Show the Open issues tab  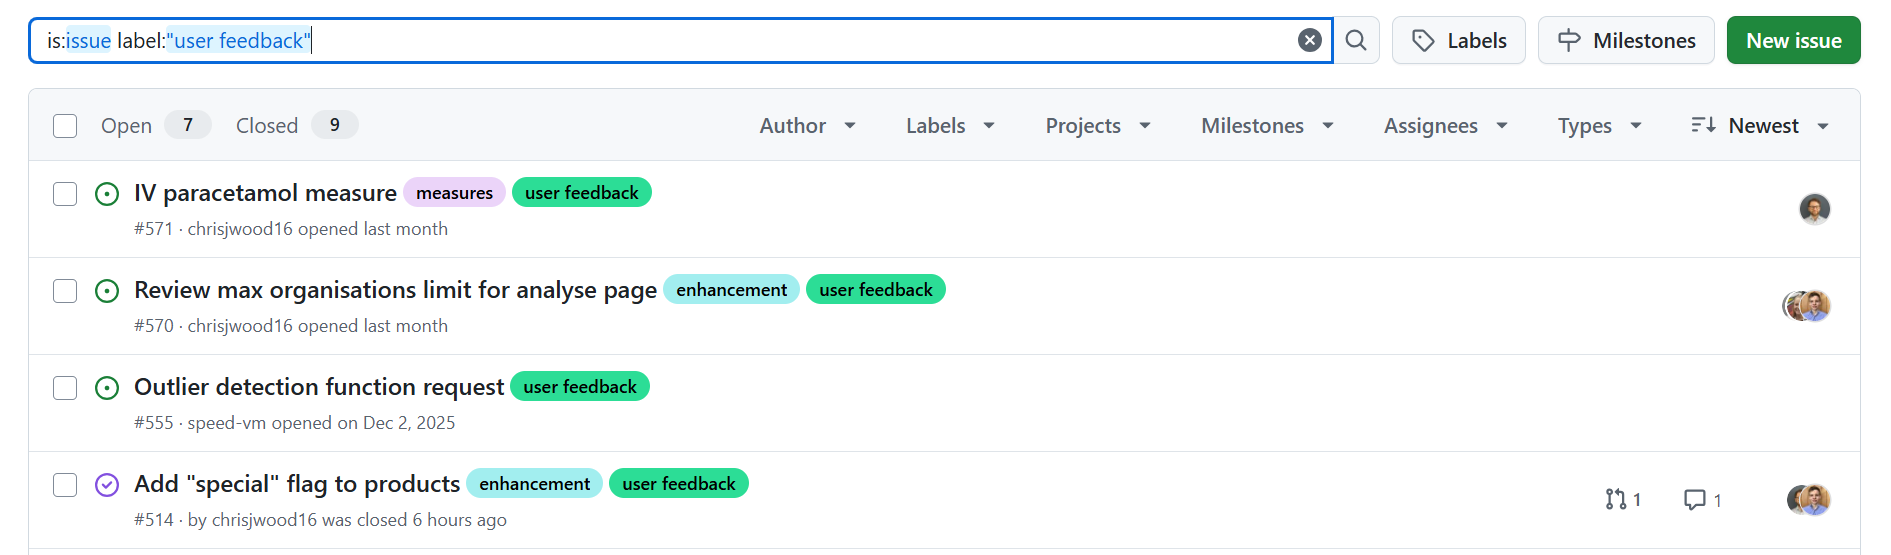point(155,125)
